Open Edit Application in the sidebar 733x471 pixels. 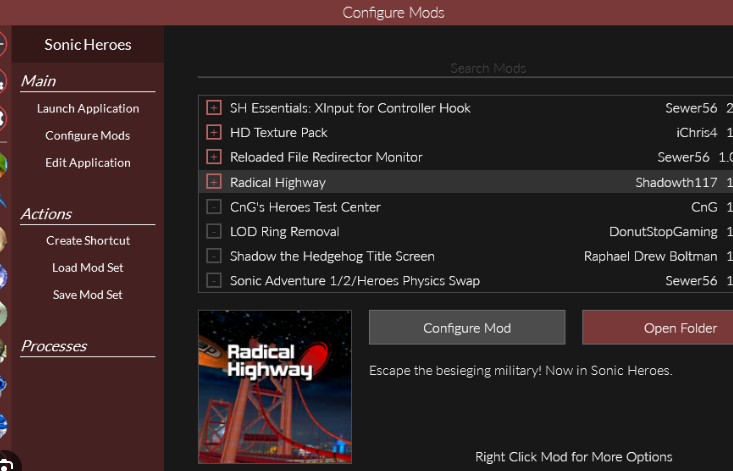coord(88,162)
